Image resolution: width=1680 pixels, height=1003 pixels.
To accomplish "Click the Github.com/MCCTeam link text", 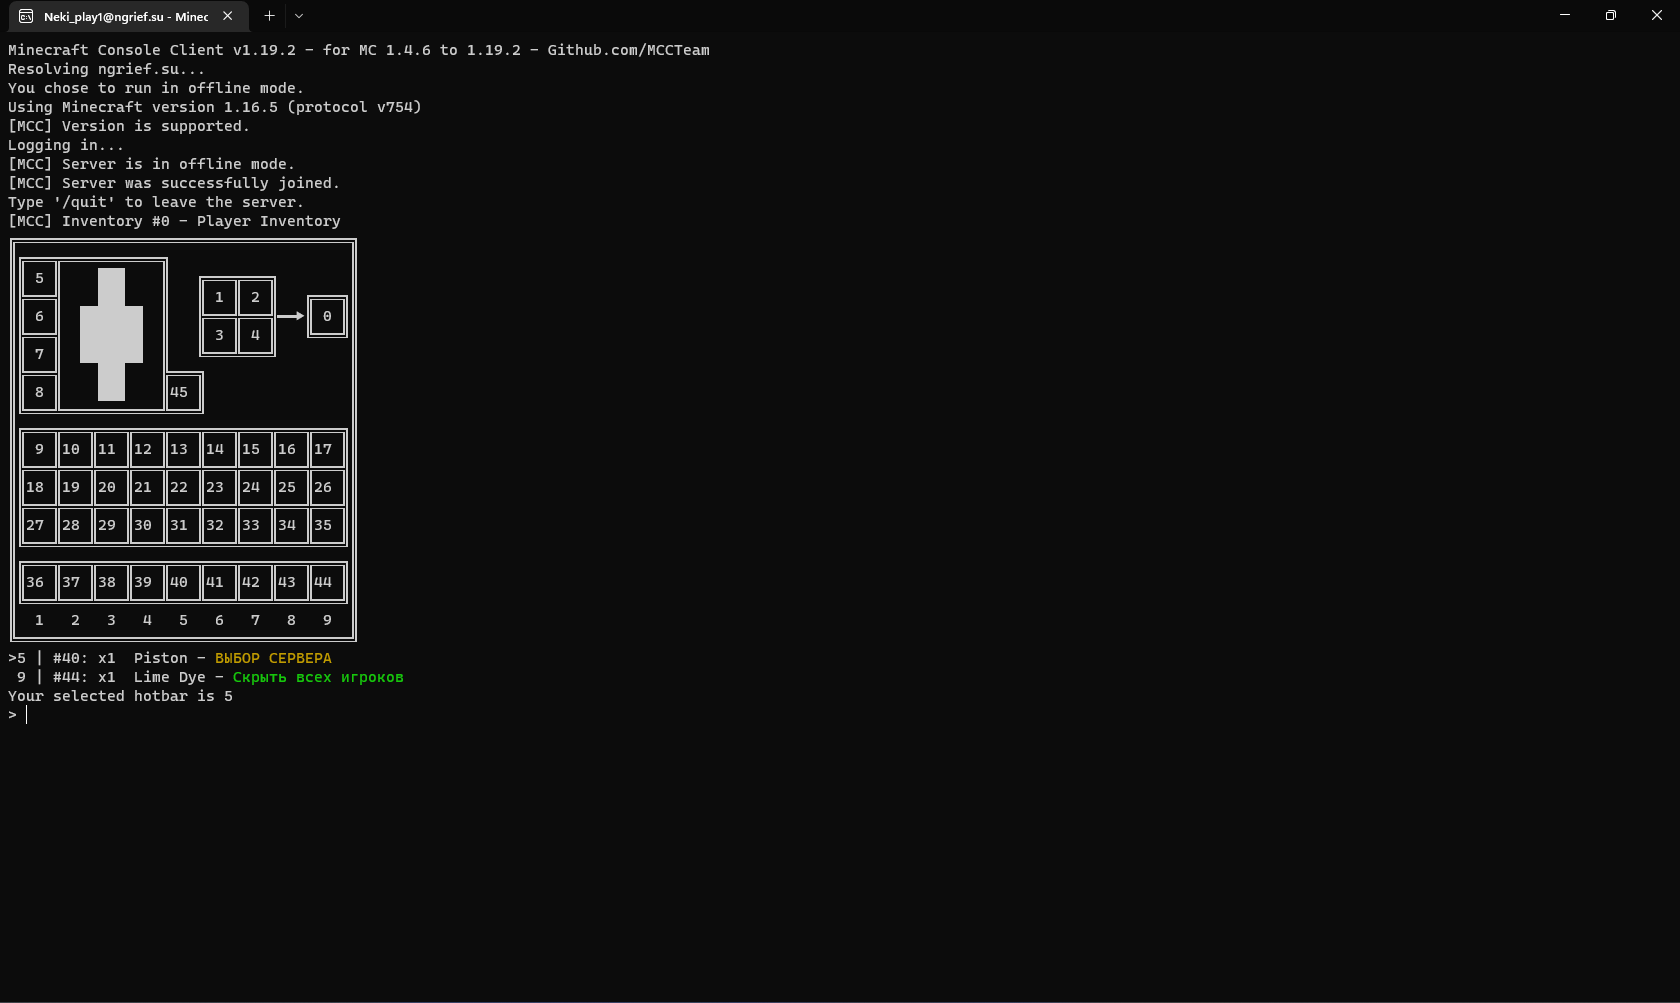I will click(x=627, y=50).
